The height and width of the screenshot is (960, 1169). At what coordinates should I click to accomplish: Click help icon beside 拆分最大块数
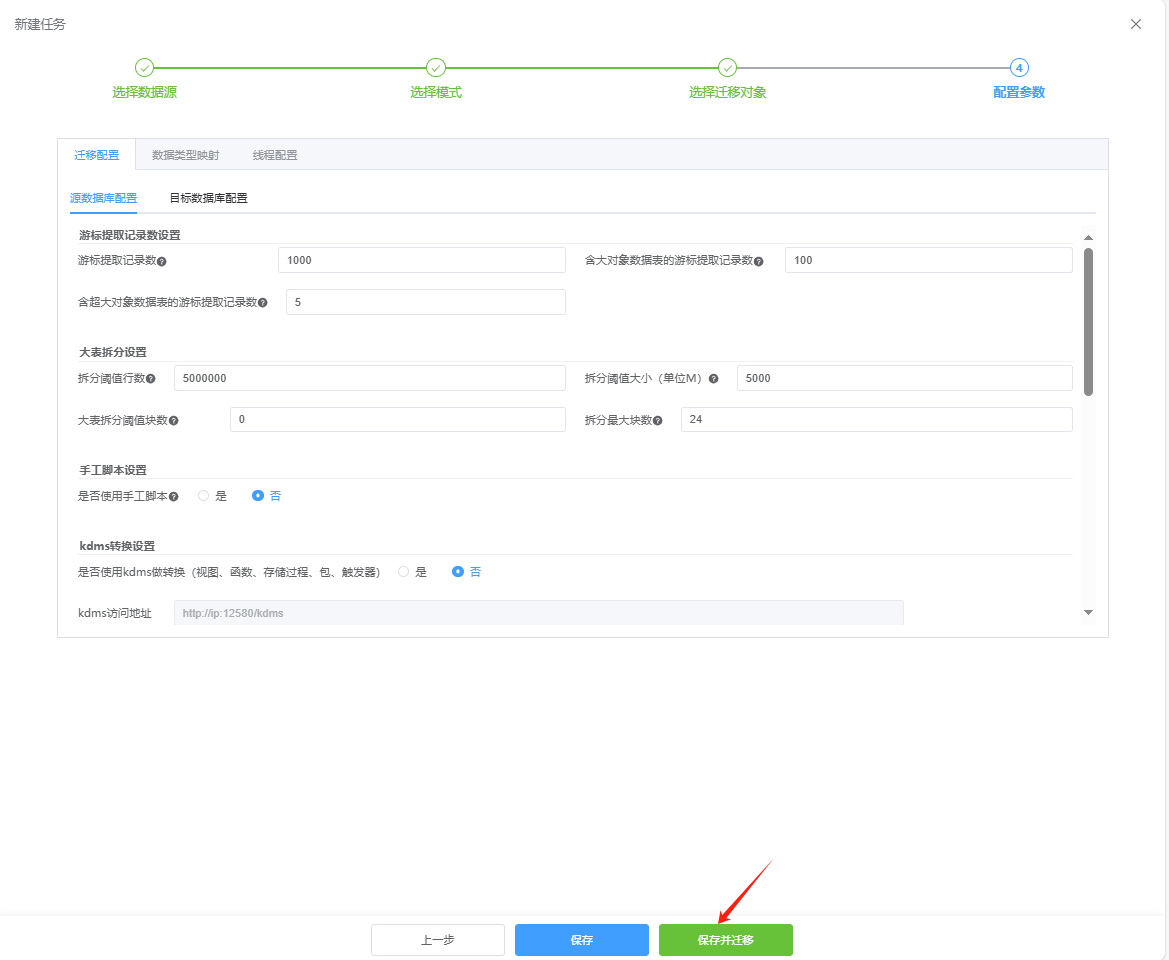coord(658,421)
